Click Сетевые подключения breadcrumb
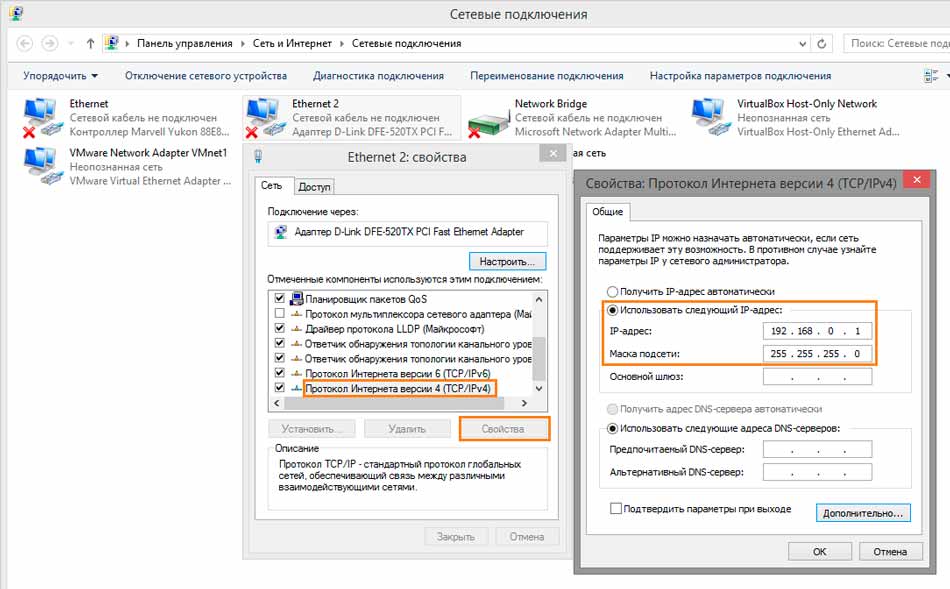This screenshot has height=589, width=950. pyautogui.click(x=407, y=44)
